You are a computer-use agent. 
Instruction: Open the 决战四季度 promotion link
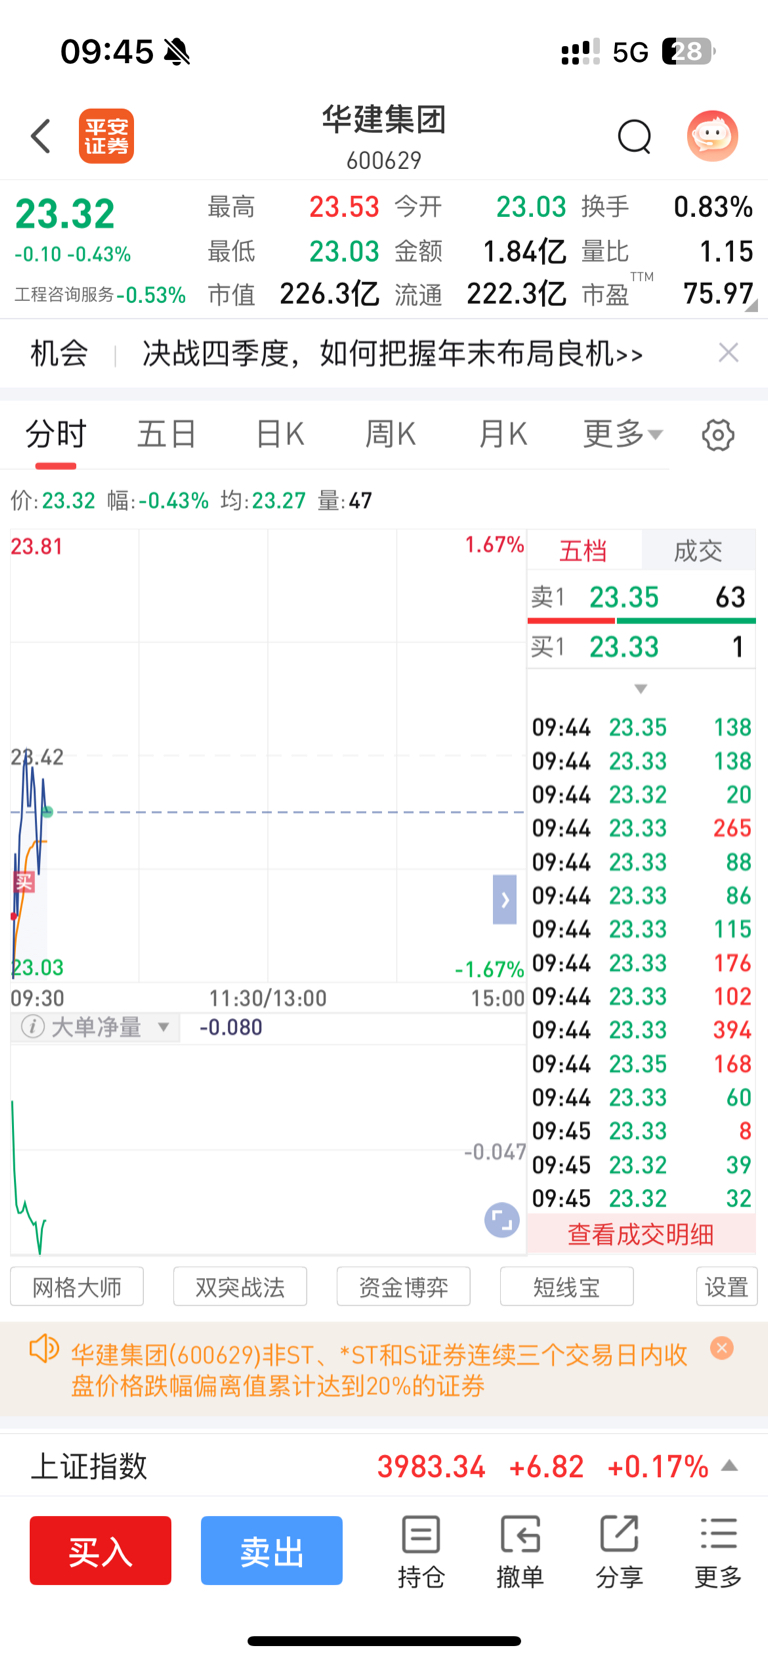click(x=393, y=353)
